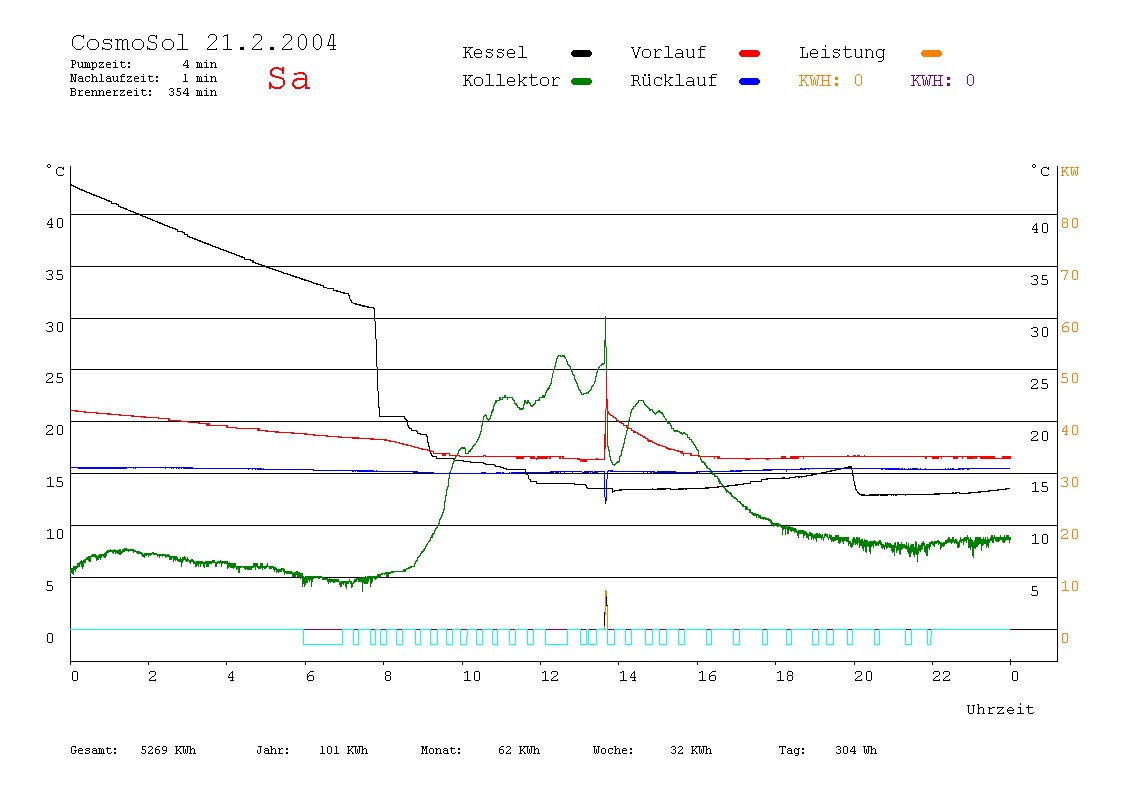This screenshot has height=812, width=1148.
Task: Select the blue Rücklauf legend swatch
Action: pos(750,81)
